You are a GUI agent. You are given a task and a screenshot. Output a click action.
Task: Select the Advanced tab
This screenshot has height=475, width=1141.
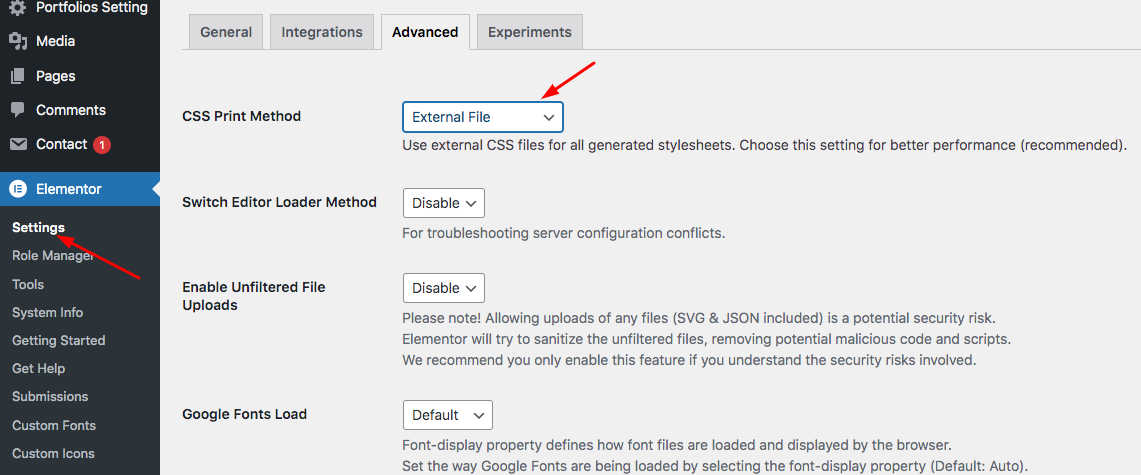[x=424, y=32]
